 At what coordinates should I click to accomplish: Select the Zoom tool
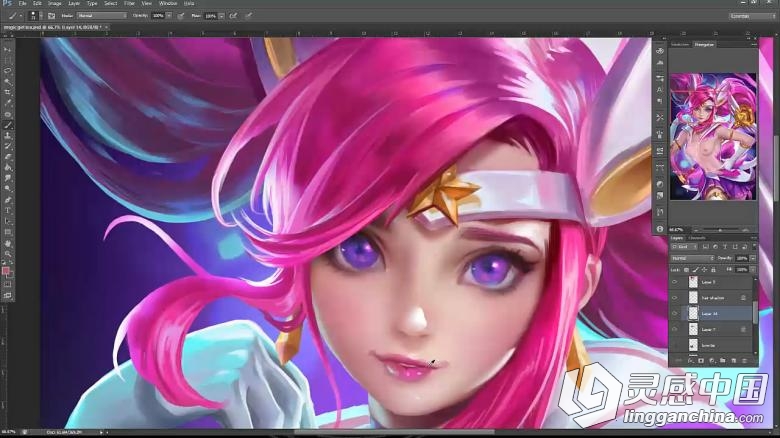coord(7,254)
